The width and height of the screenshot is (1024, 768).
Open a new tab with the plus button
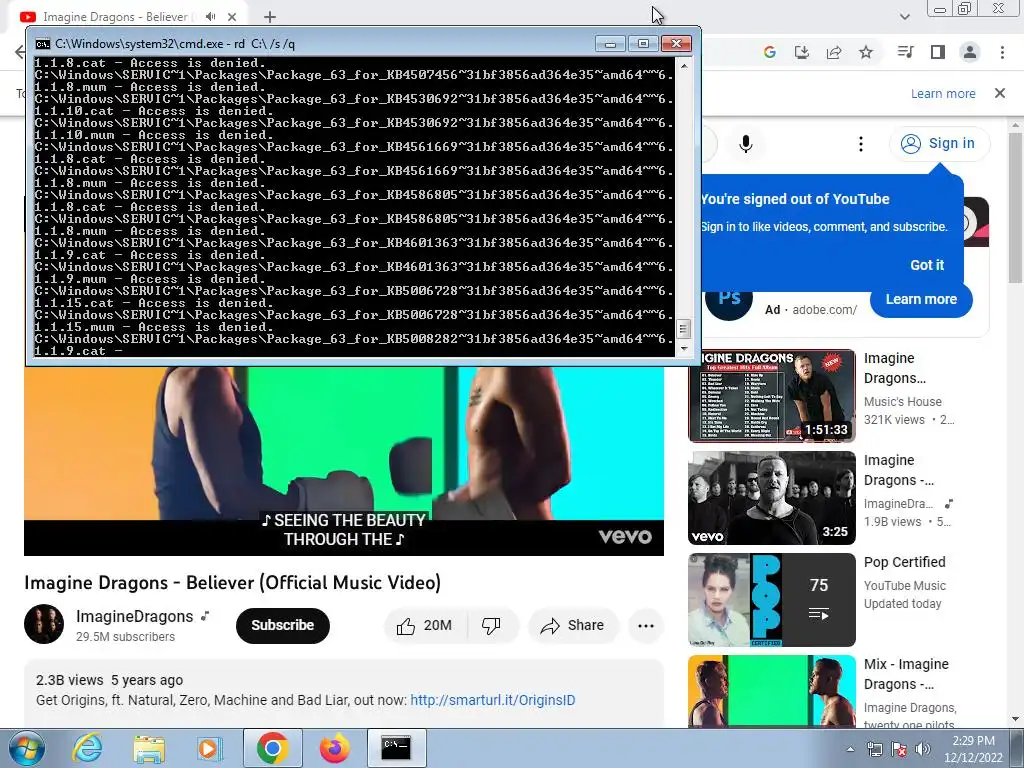(270, 17)
